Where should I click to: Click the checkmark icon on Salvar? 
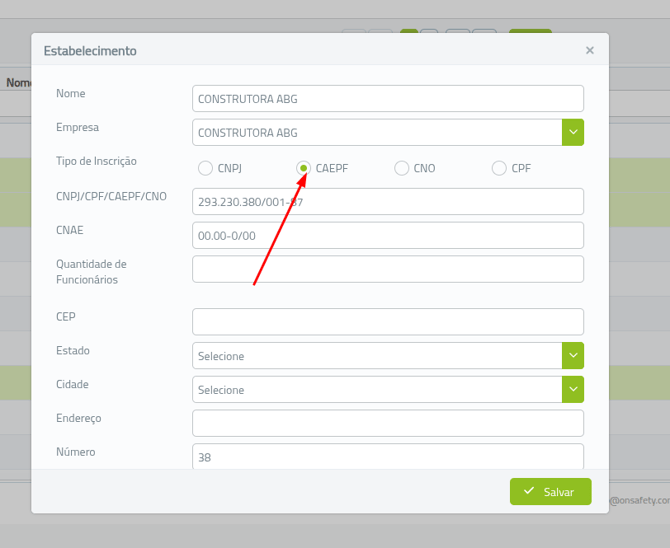tap(529, 492)
